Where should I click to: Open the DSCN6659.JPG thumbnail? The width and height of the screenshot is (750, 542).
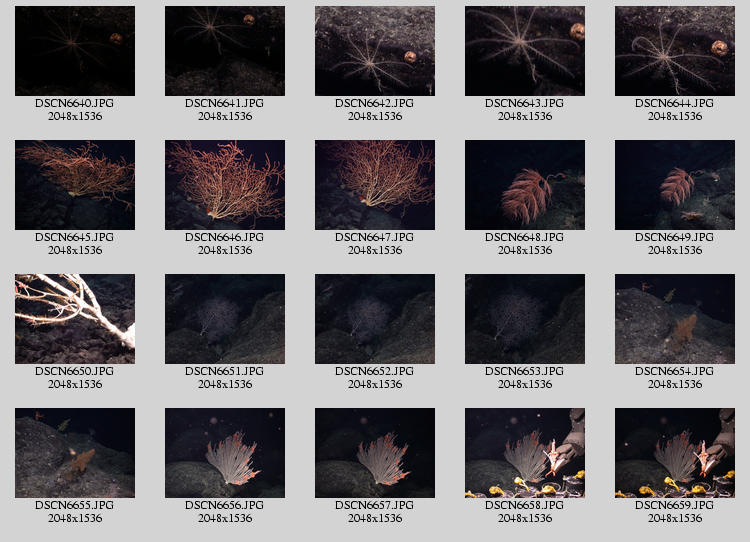pos(675,453)
